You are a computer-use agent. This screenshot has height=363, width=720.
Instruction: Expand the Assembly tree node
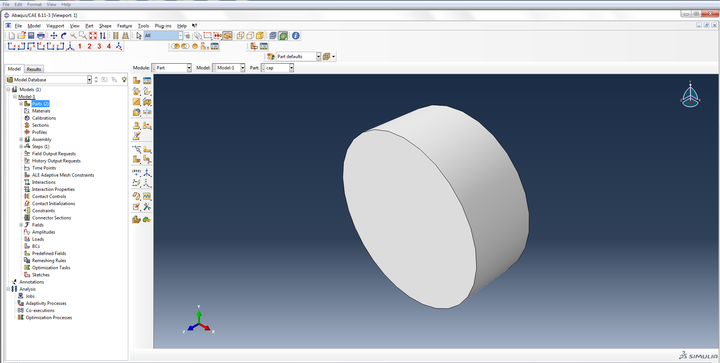(21, 139)
